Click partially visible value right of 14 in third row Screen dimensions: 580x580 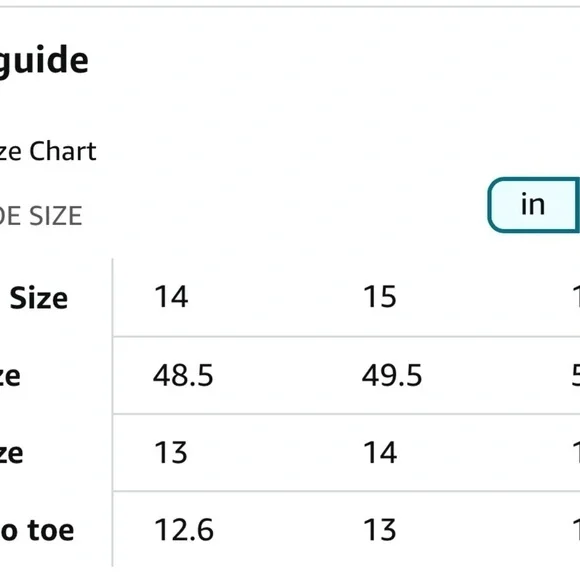pos(576,453)
